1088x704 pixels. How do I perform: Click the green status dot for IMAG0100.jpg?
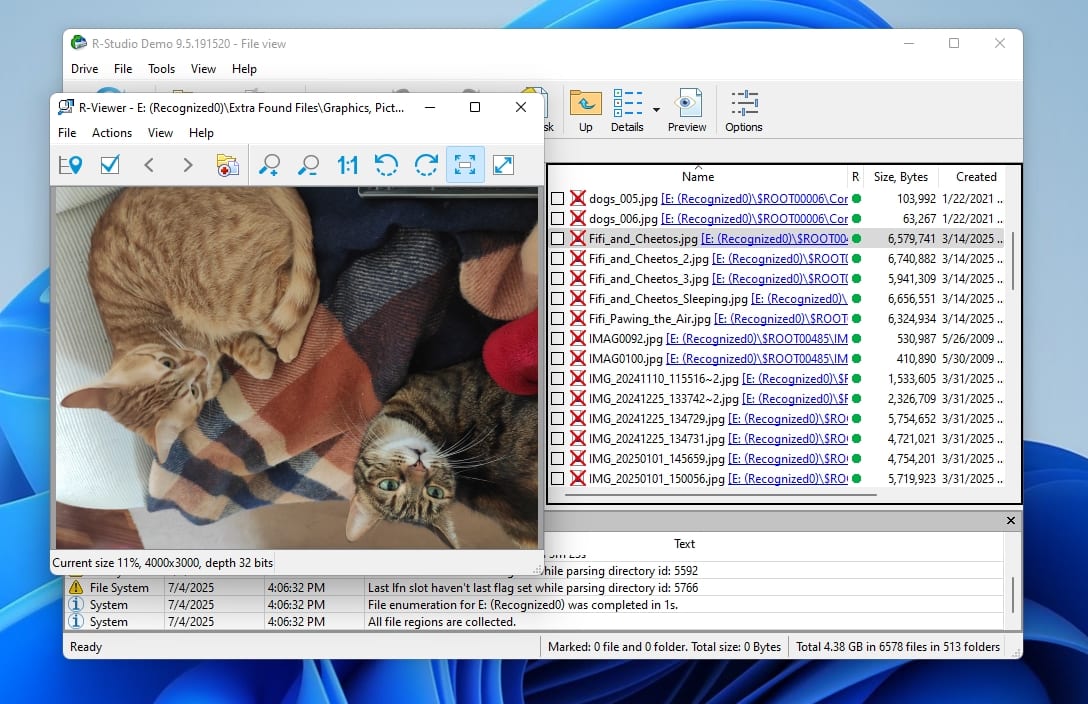click(x=856, y=359)
